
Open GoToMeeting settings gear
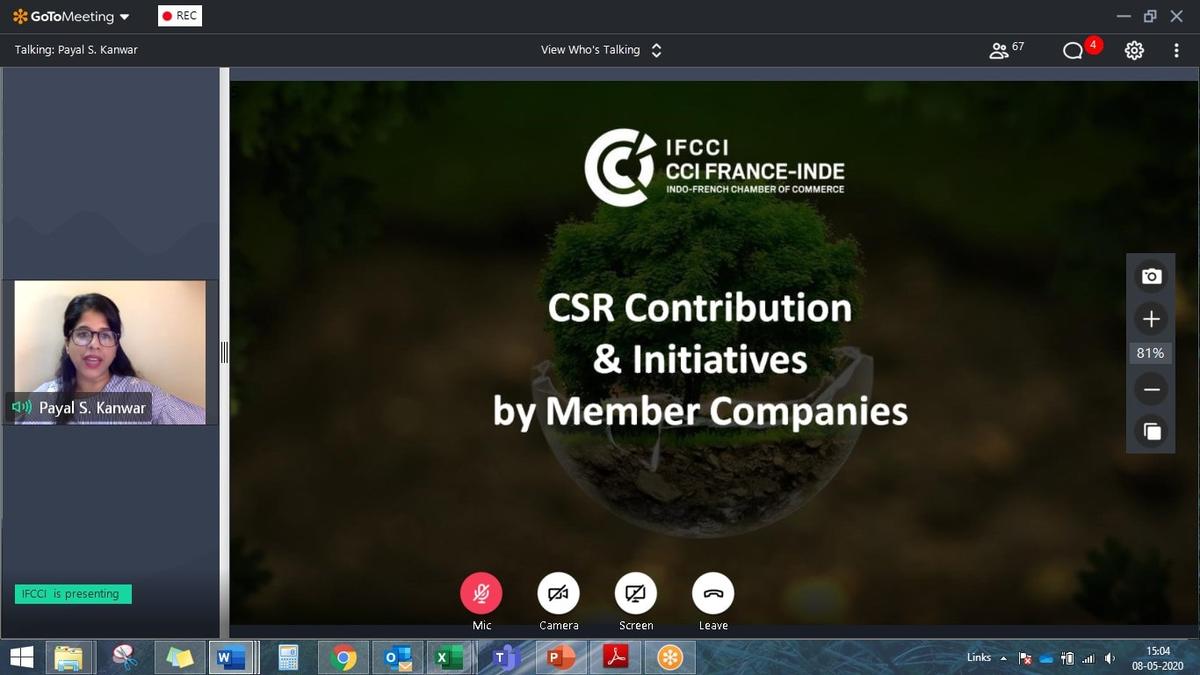(1134, 50)
